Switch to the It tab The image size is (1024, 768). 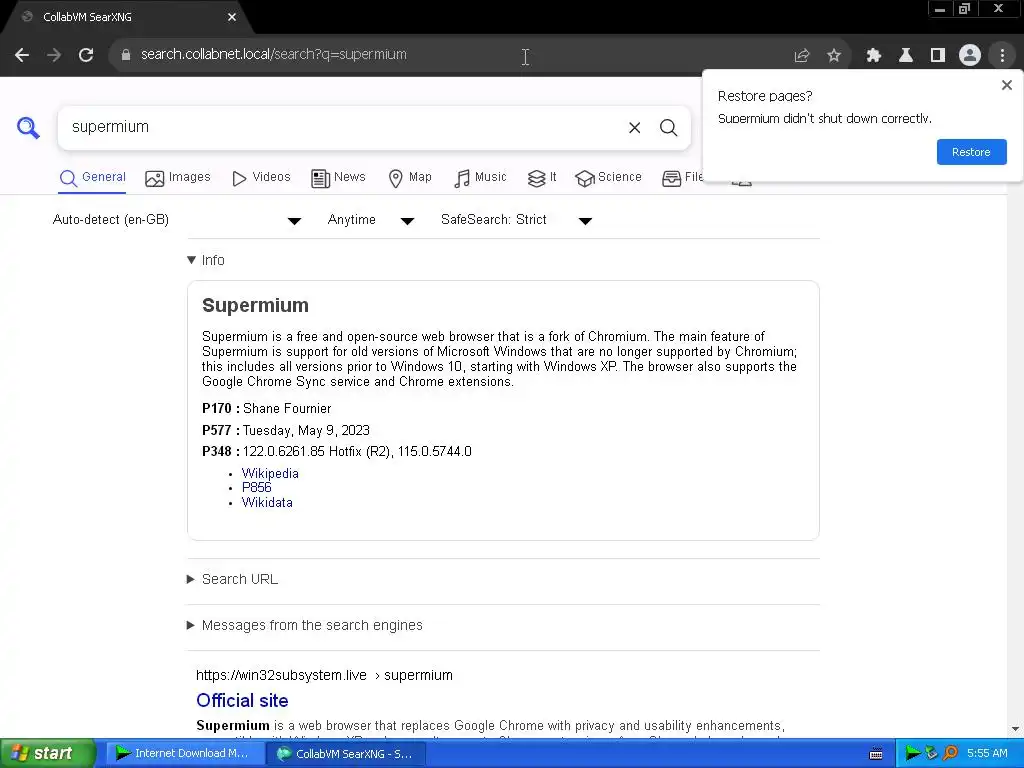pyautogui.click(x=541, y=177)
